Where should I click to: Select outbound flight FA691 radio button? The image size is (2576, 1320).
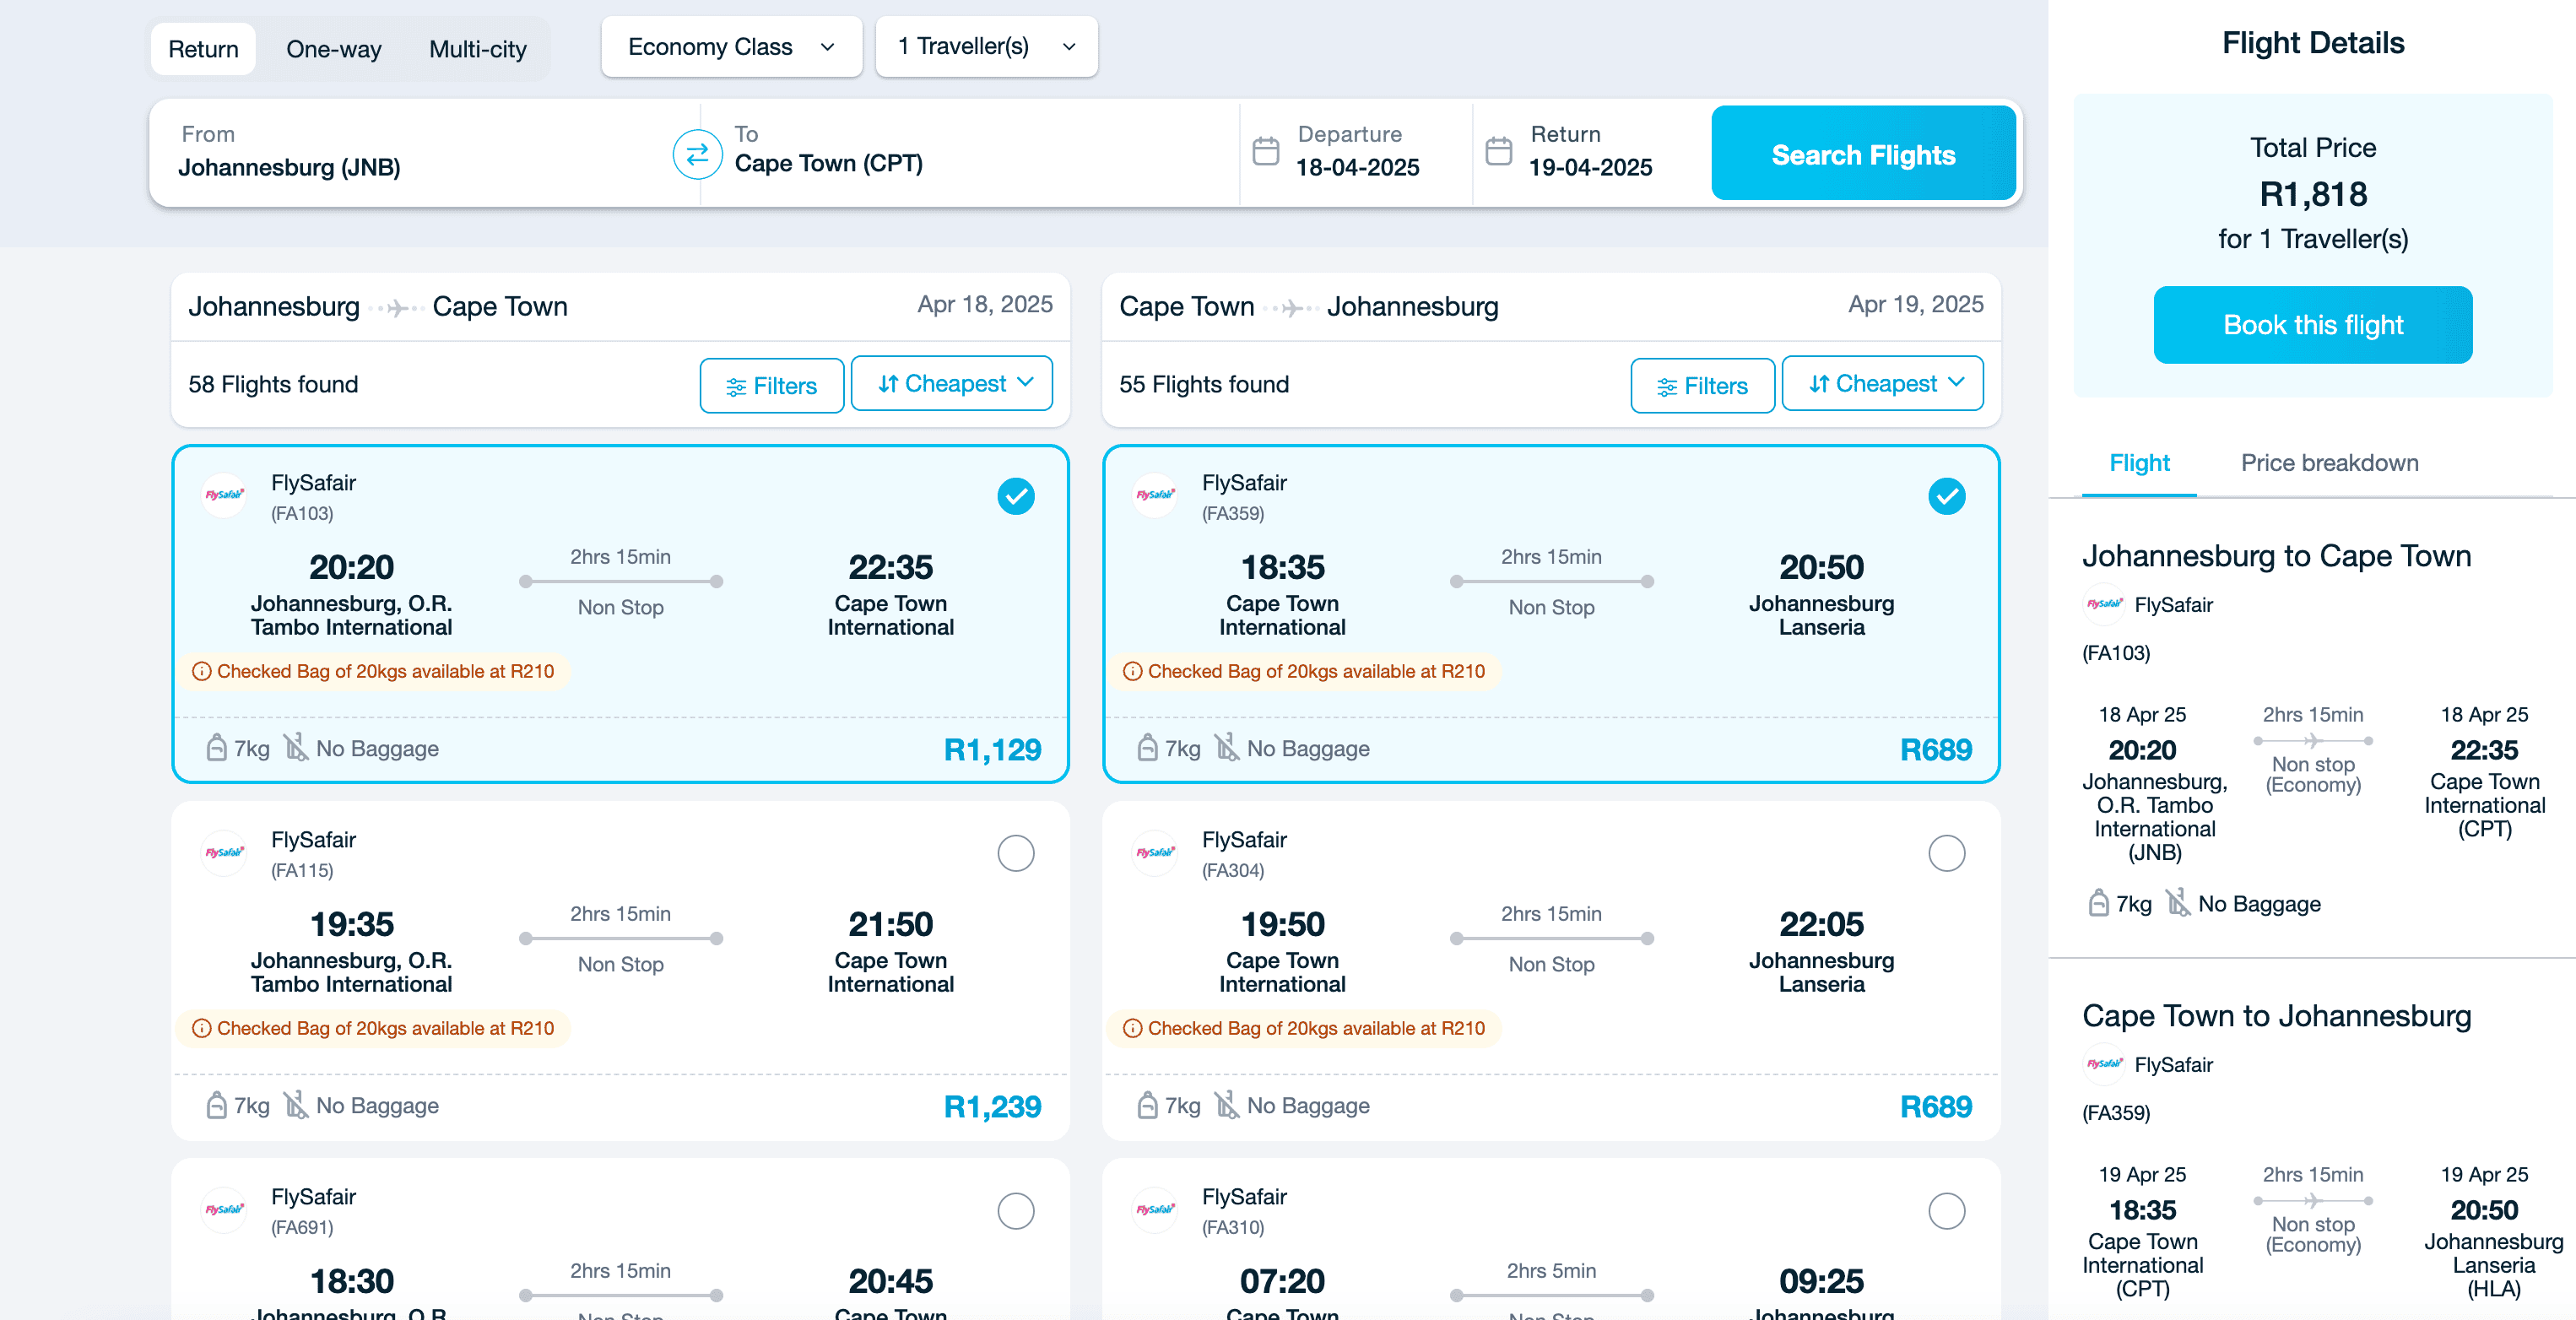coord(1016,1210)
